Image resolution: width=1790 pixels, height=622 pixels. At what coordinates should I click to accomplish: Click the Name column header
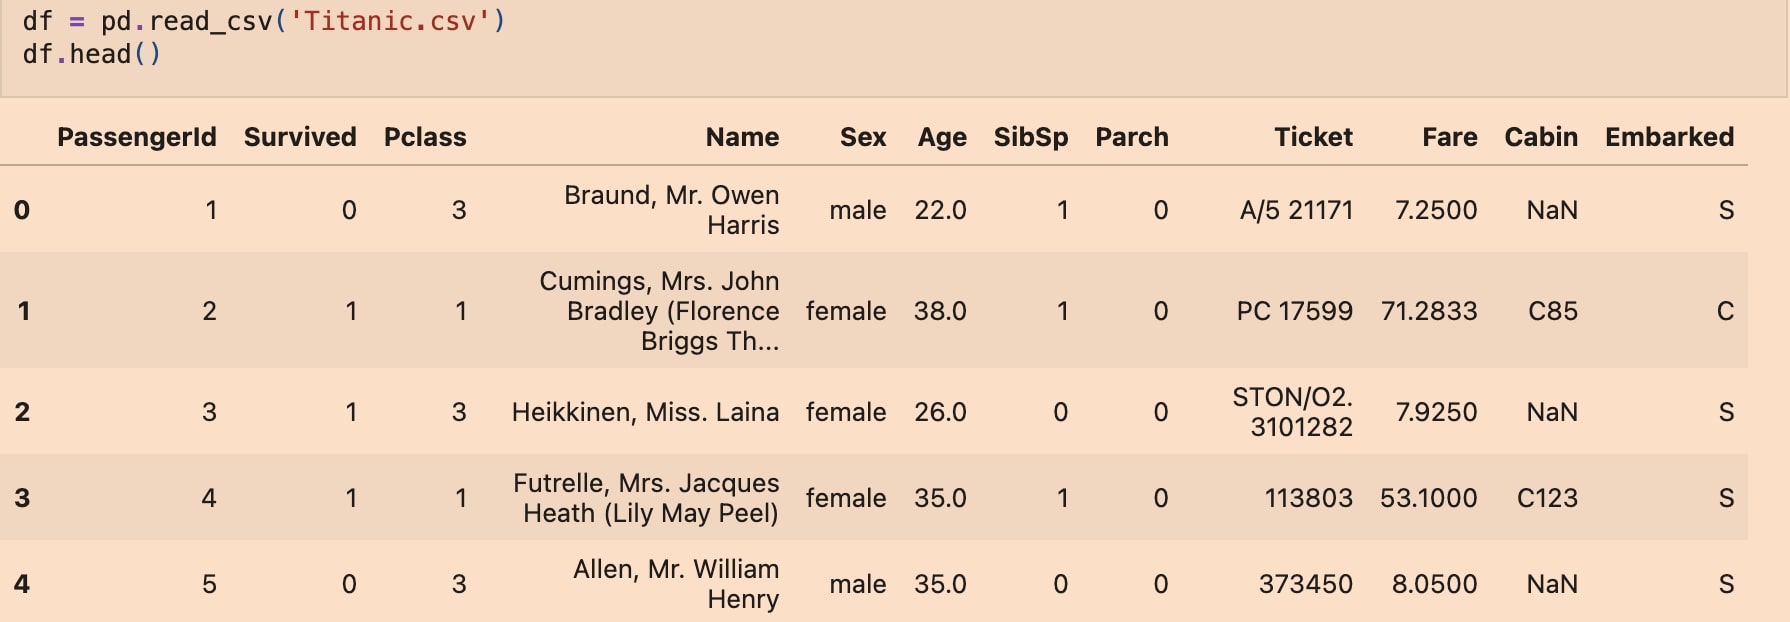pos(742,137)
